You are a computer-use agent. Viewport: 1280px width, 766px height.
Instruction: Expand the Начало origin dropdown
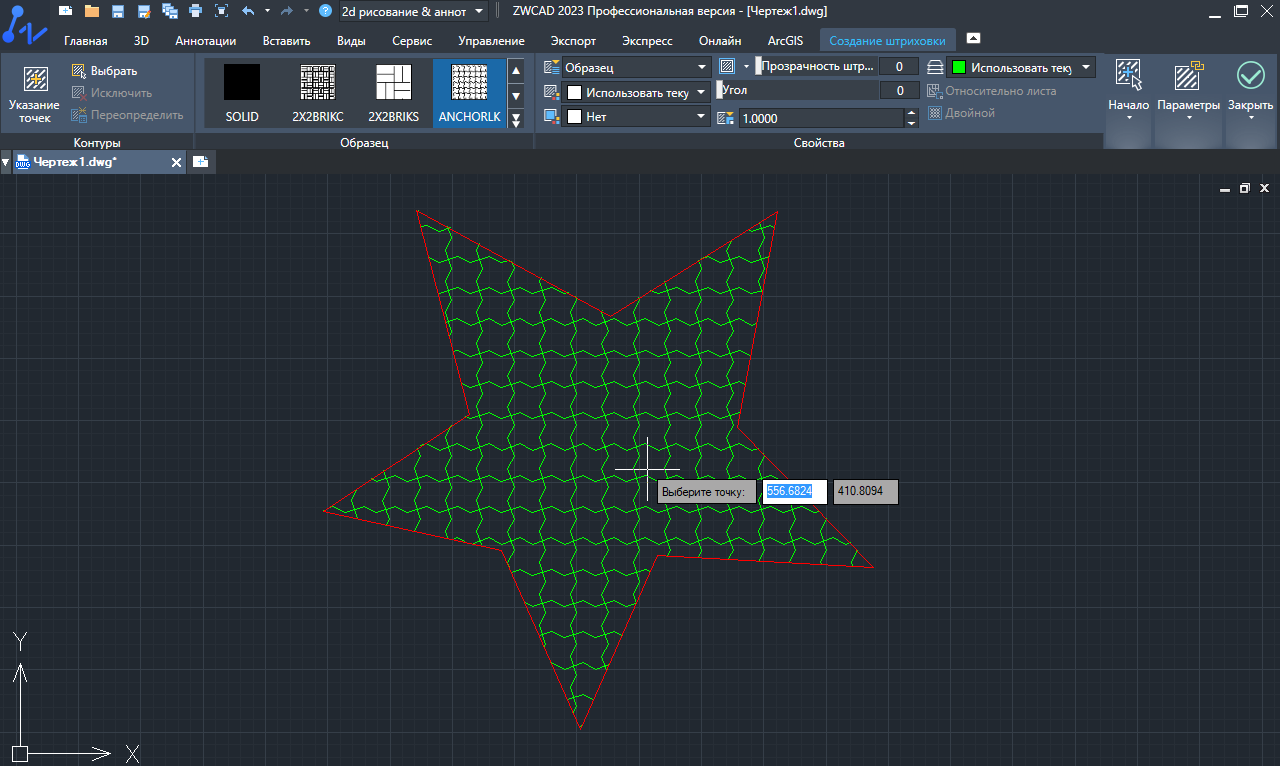click(1129, 117)
